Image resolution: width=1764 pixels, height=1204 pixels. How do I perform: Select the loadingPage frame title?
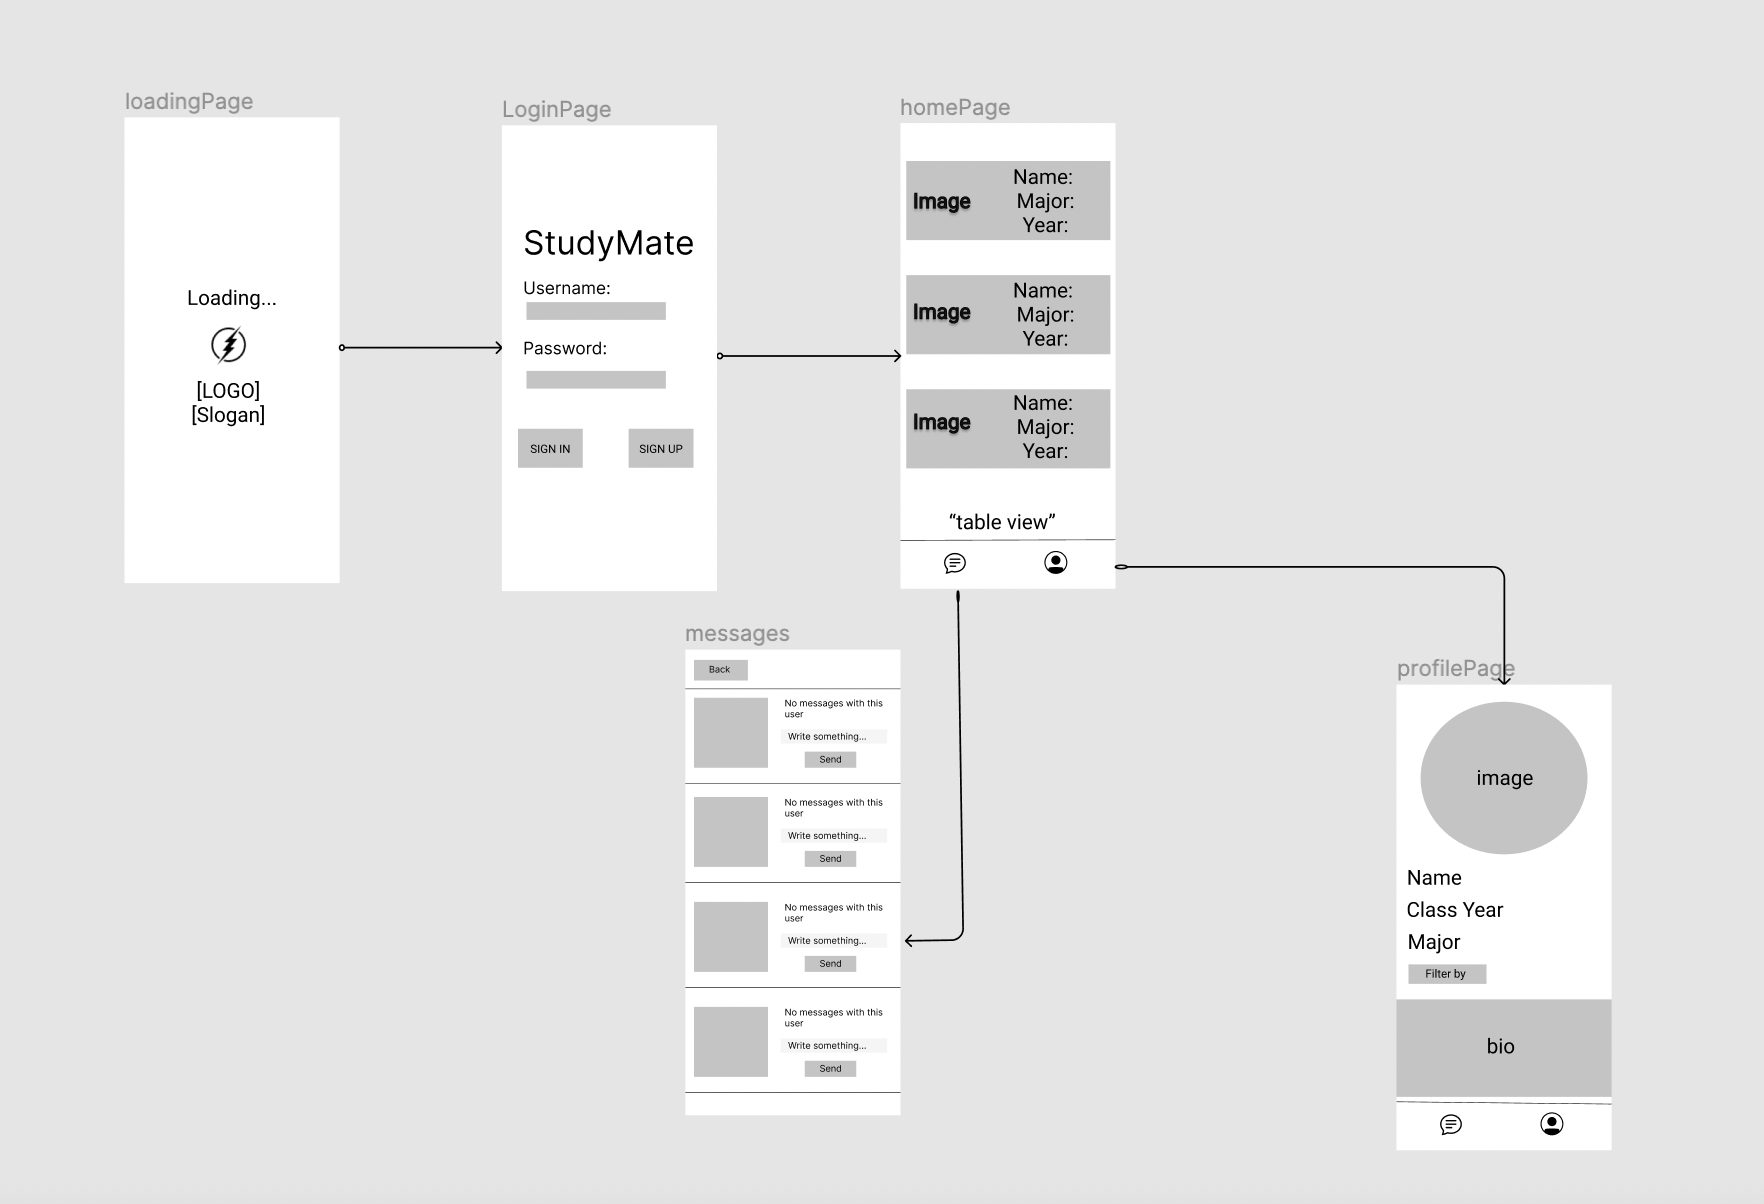click(189, 101)
